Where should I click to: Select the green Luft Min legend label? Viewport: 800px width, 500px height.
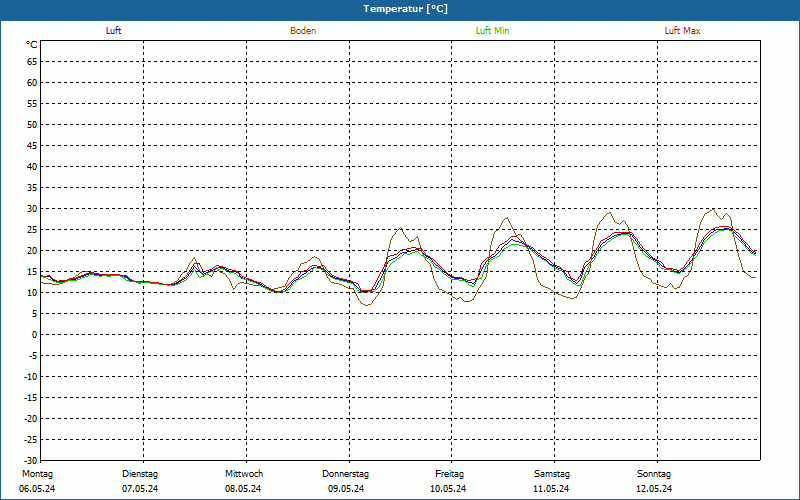coord(492,31)
